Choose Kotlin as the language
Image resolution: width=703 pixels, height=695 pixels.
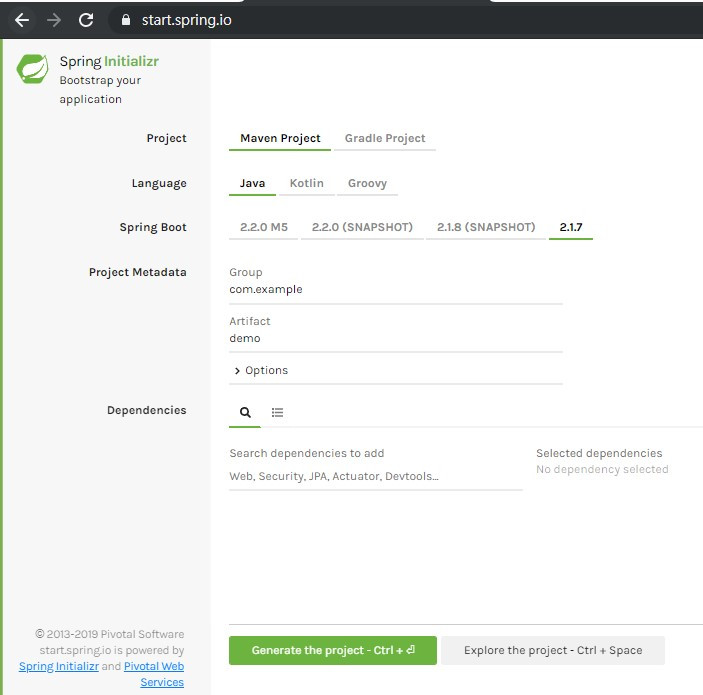click(x=307, y=183)
